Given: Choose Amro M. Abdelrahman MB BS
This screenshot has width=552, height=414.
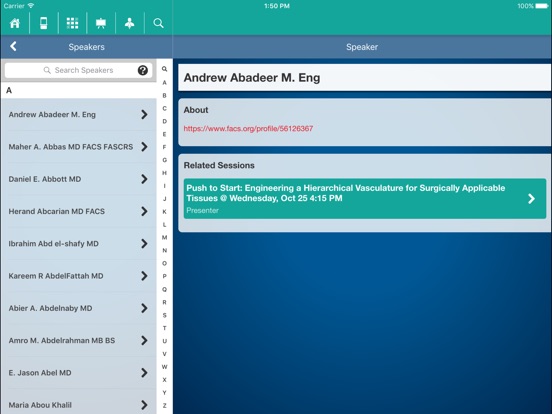Looking at the screenshot, I should [79, 340].
